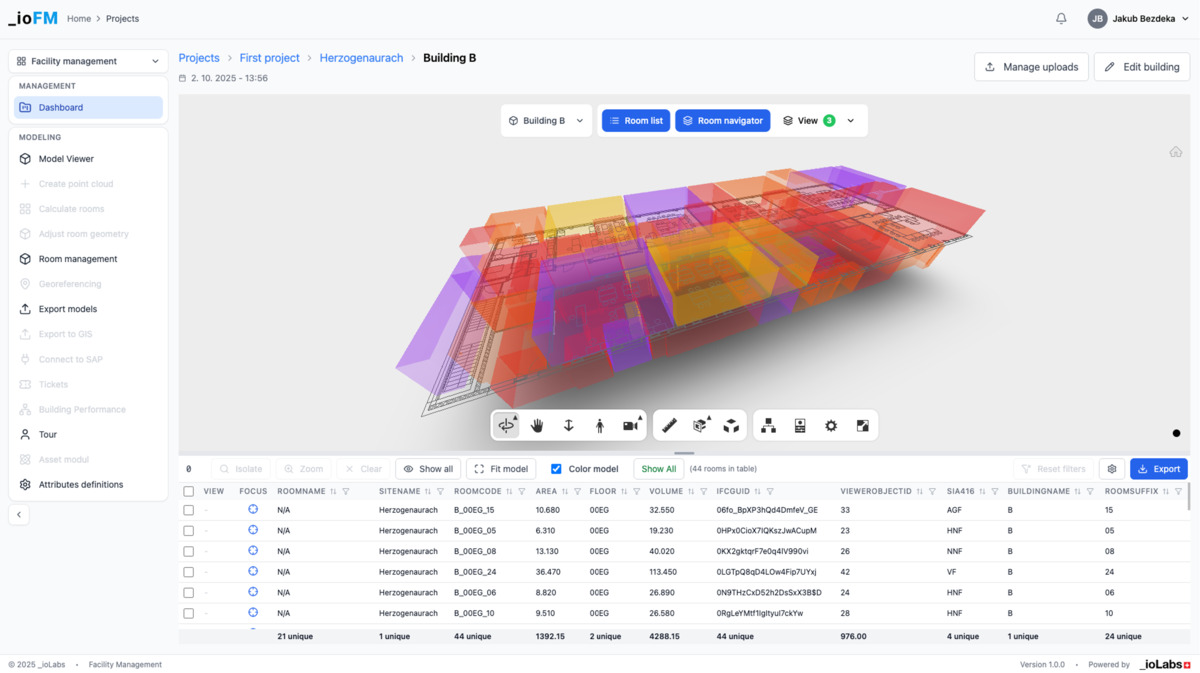Check the select-all rows header checkbox
This screenshot has height=673, width=1200.
tap(189, 492)
